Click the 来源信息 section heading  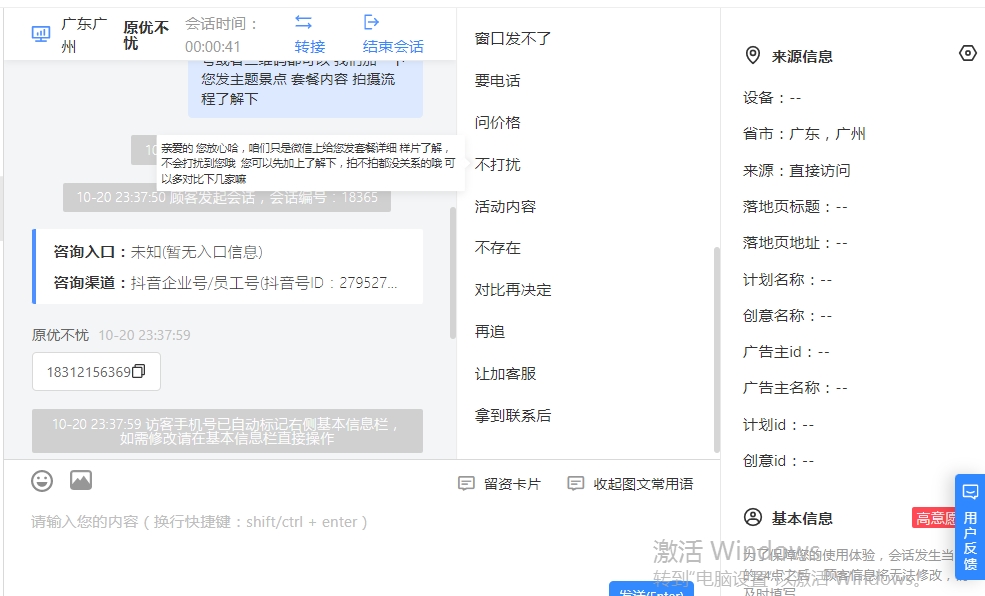(x=802, y=57)
